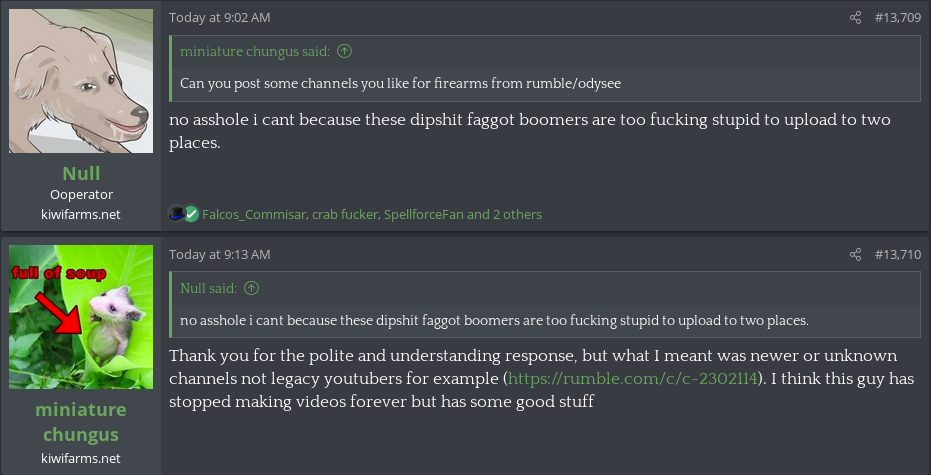This screenshot has height=475, width=931.
Task: Click up-arrow icon beside 'miniature chungus said:'
Action: click(x=345, y=51)
